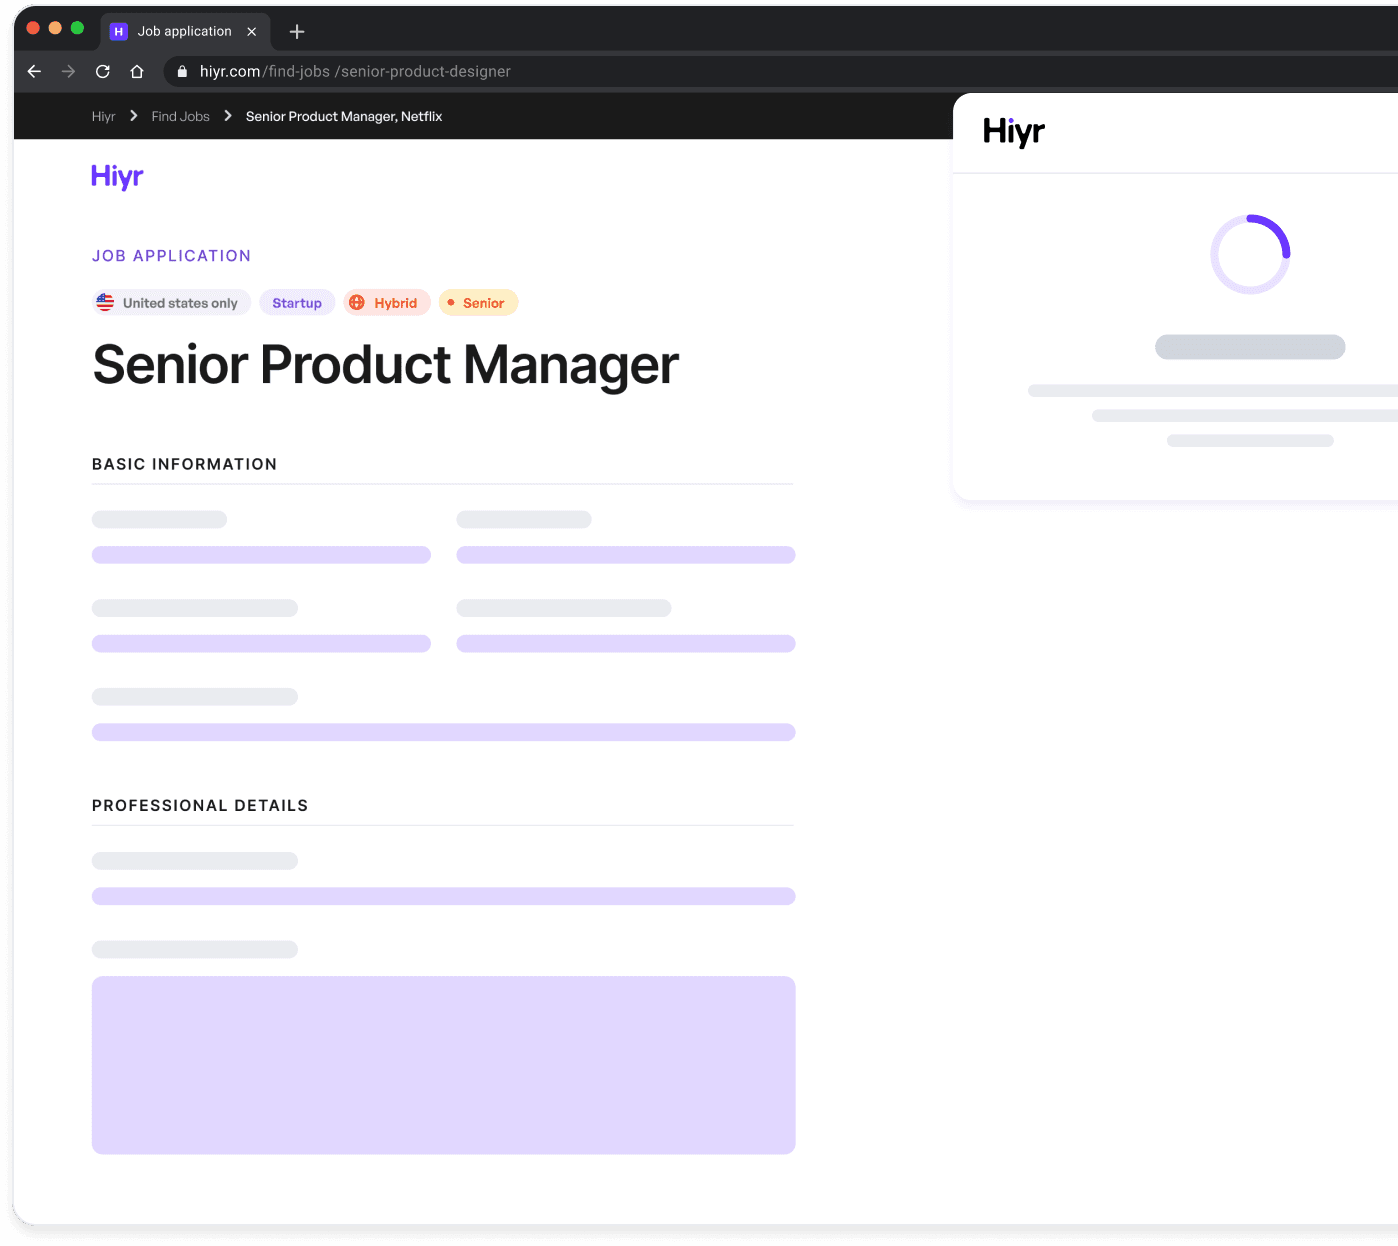Open a new browser tab with plus
Viewport: 1398px width, 1246px height.
tap(297, 32)
